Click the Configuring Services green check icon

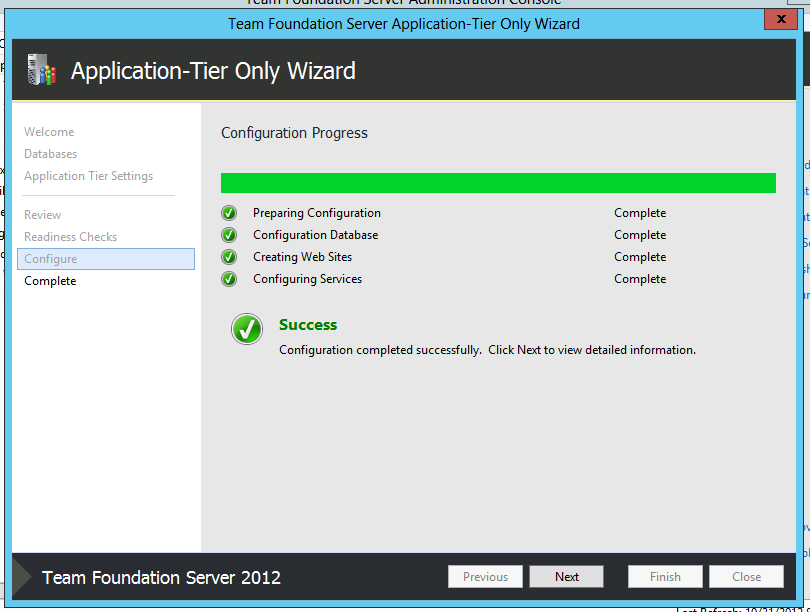[x=229, y=279]
